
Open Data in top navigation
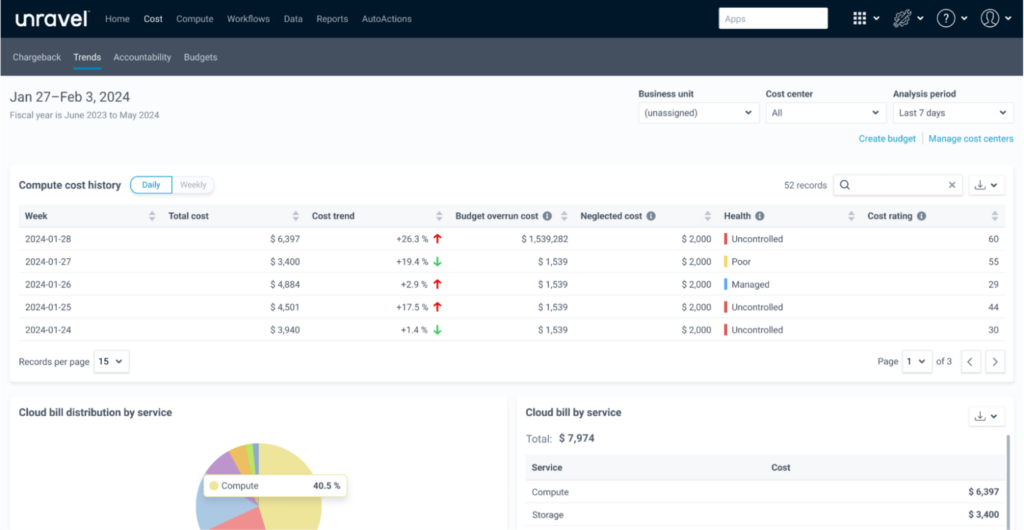coord(293,19)
